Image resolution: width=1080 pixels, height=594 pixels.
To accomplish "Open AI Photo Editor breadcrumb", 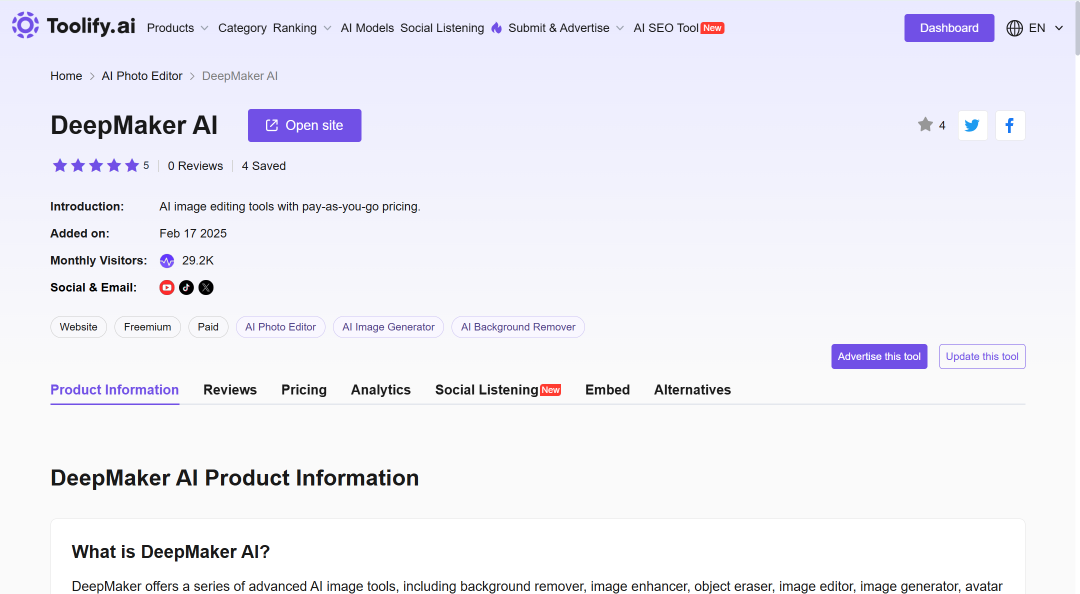I will tap(142, 76).
